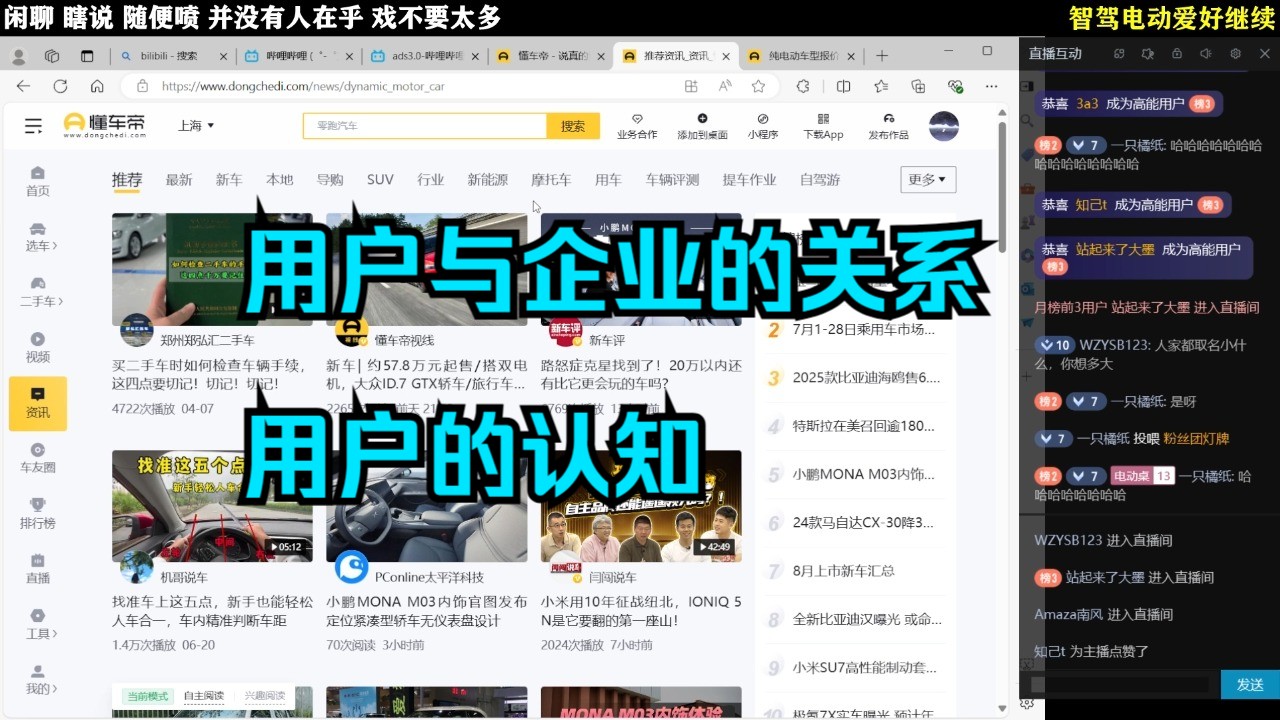Click the 发送 button in chat panel
1280x720 pixels.
click(x=1250, y=685)
